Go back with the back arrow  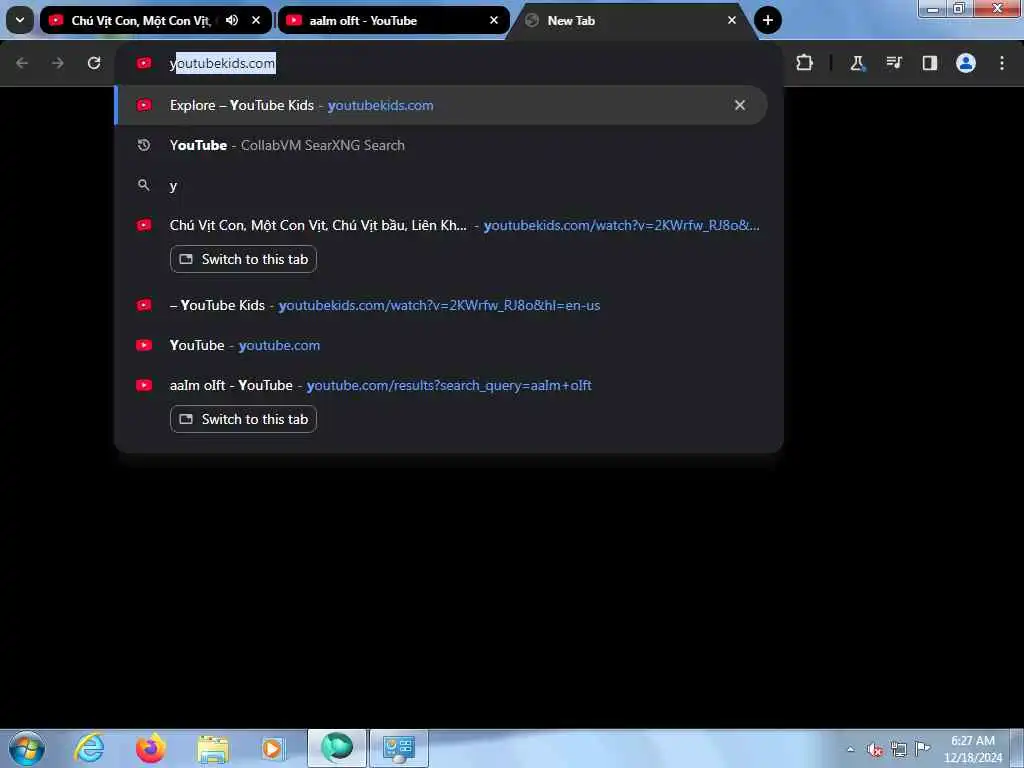point(22,63)
